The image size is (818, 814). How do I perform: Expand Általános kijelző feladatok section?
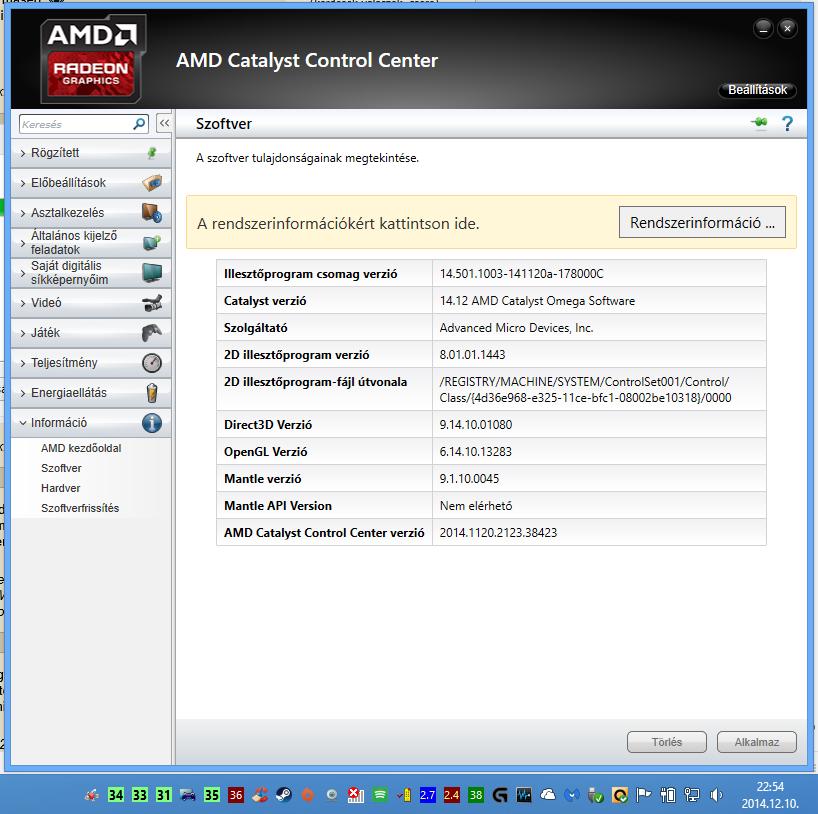(x=91, y=243)
